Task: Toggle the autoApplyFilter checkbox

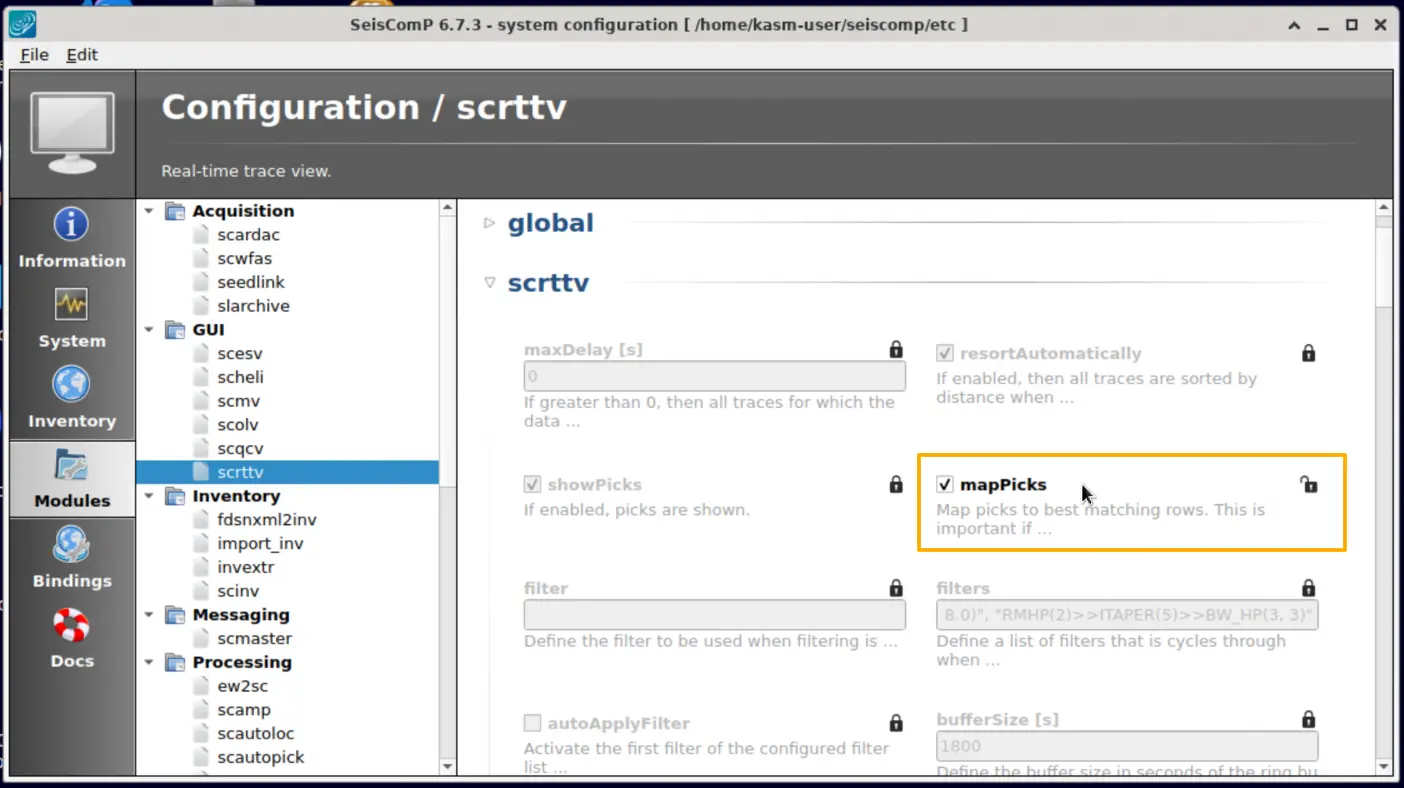Action: pos(532,723)
